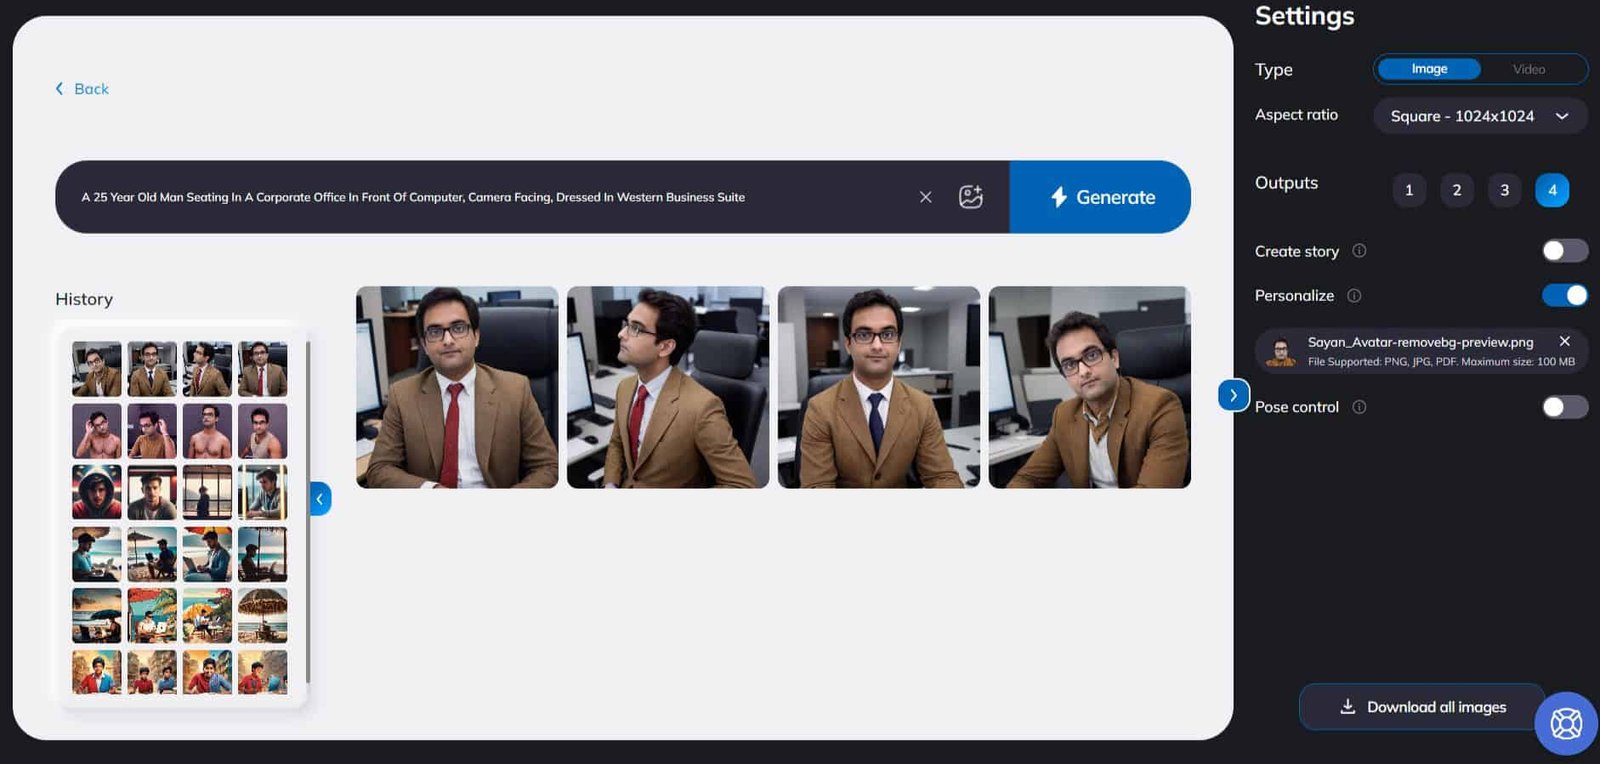
Task: Click the Personalize label
Action: coord(1294,295)
